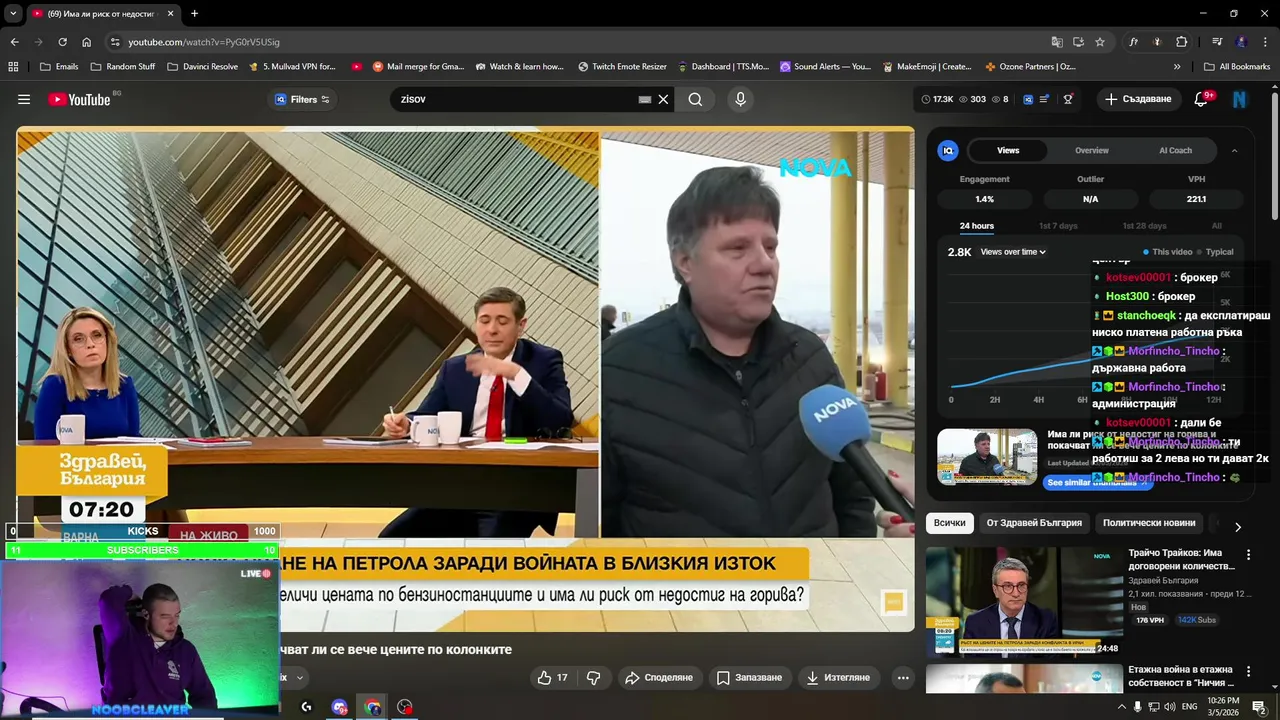Open options for Етажна война video
1280x720 pixels.
(1248, 670)
